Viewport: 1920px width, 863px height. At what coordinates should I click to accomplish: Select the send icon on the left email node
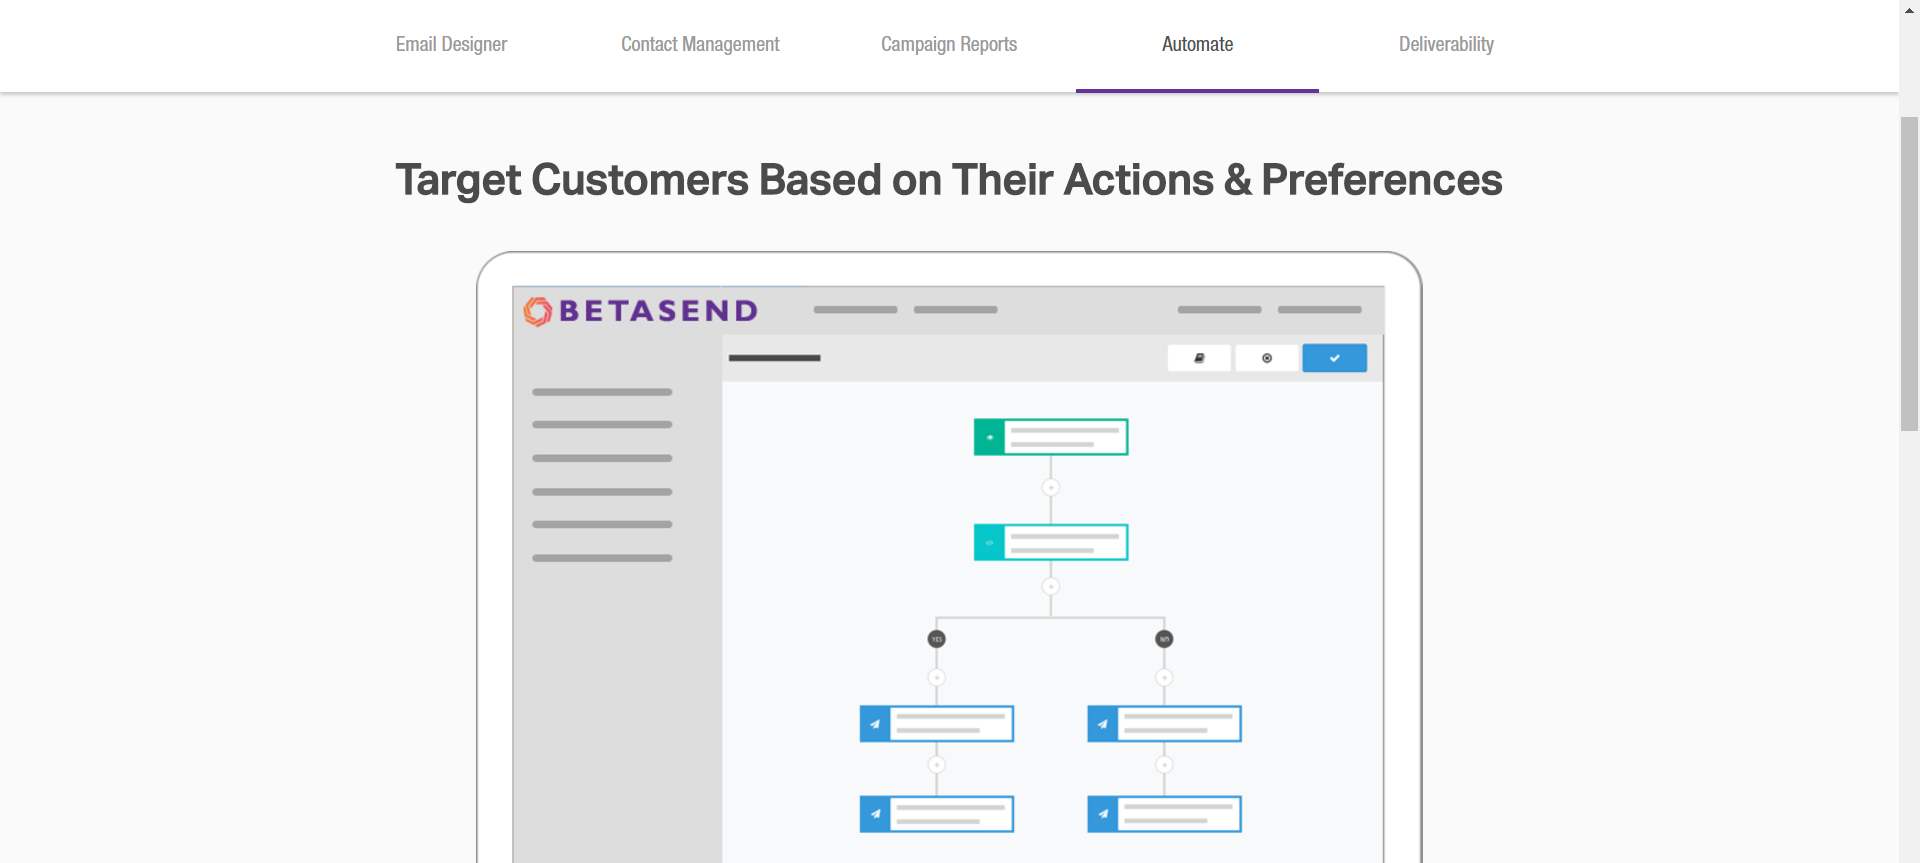tap(874, 724)
